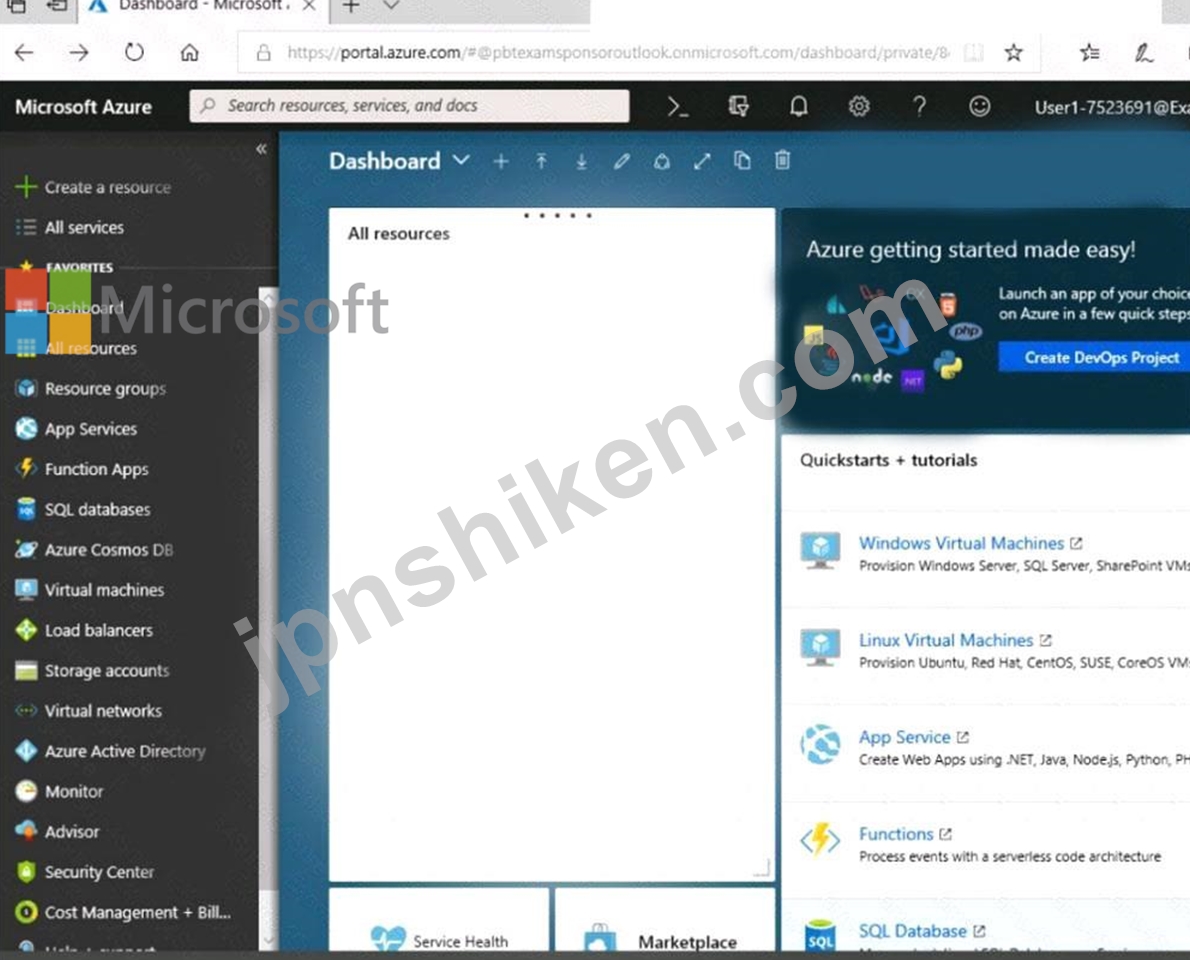Open the Service Health tile
The height and width of the screenshot is (960, 1190).
pyautogui.click(x=439, y=920)
